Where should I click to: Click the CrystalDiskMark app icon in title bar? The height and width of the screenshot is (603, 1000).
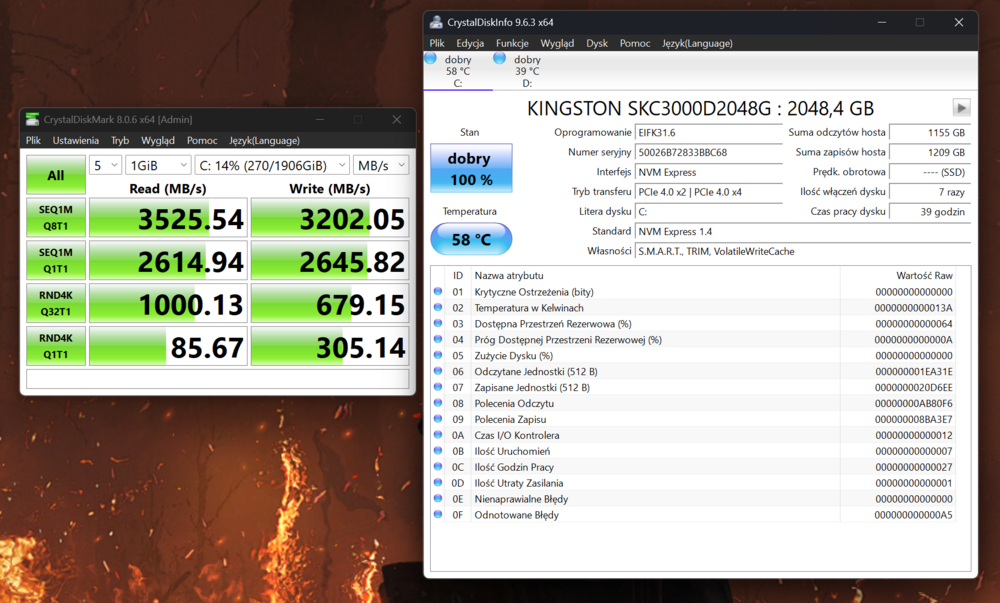coord(33,120)
